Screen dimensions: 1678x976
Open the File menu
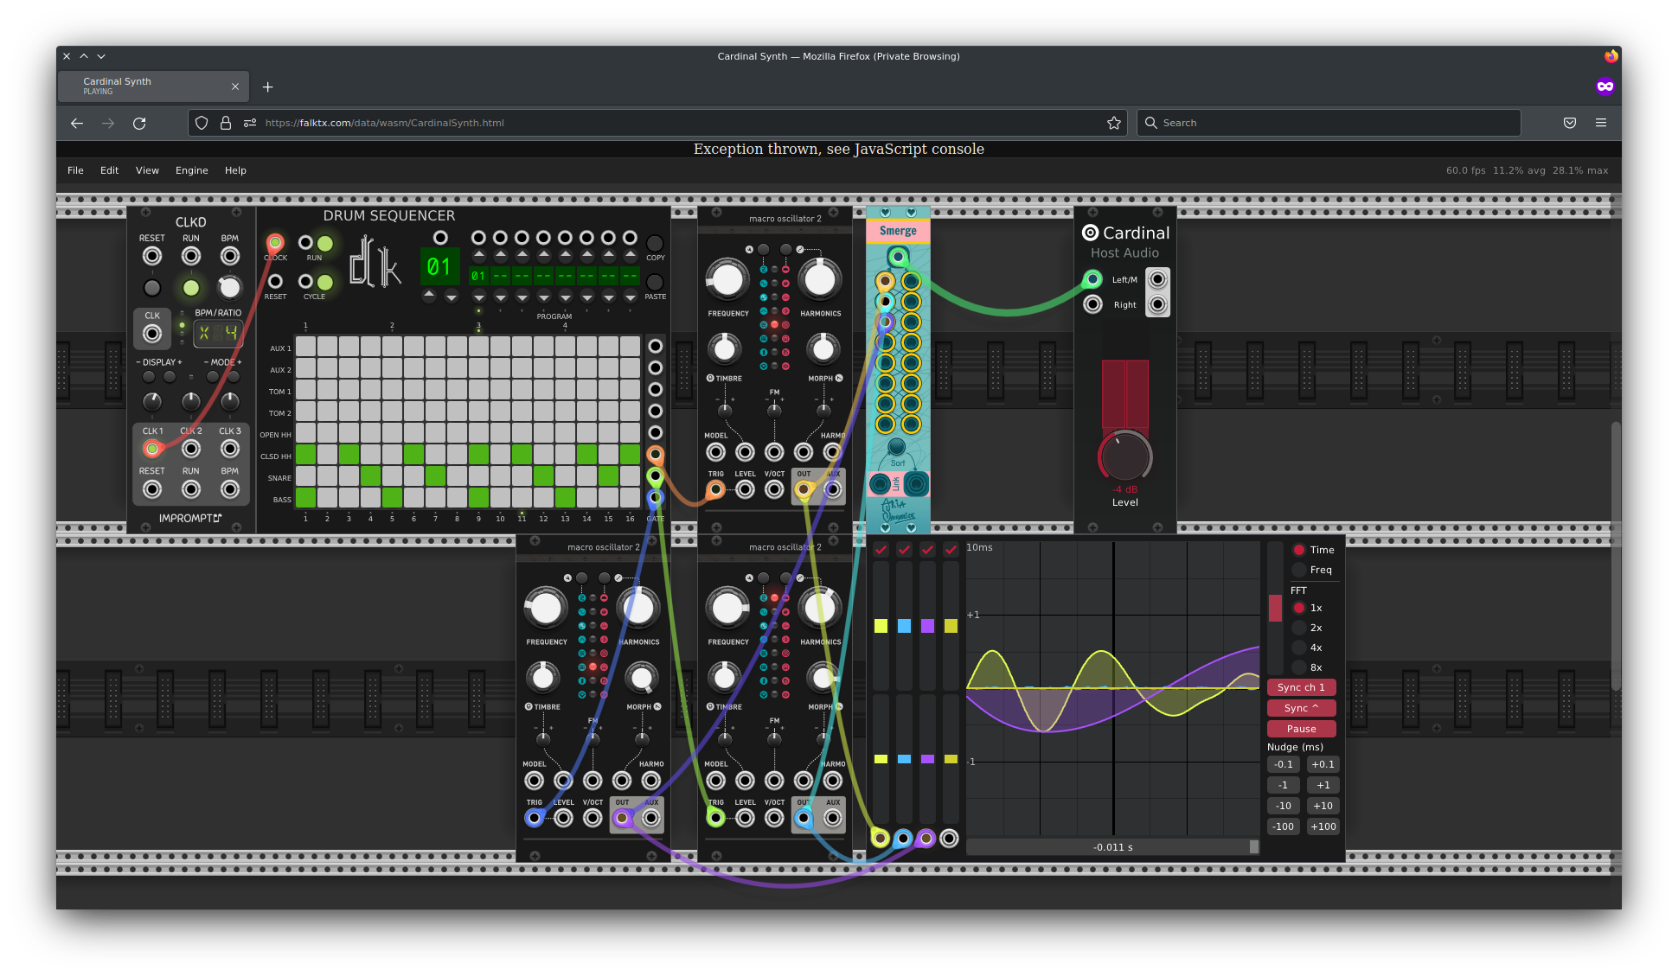(75, 170)
